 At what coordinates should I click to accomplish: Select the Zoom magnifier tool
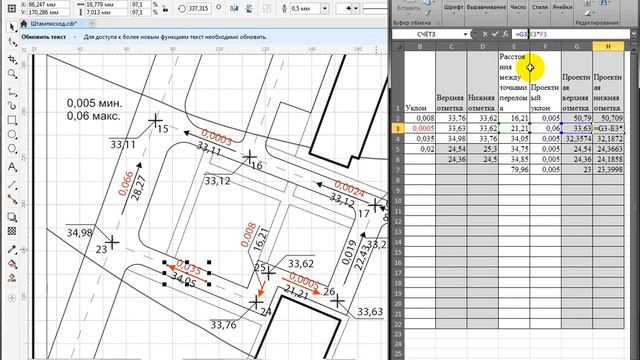point(12,74)
